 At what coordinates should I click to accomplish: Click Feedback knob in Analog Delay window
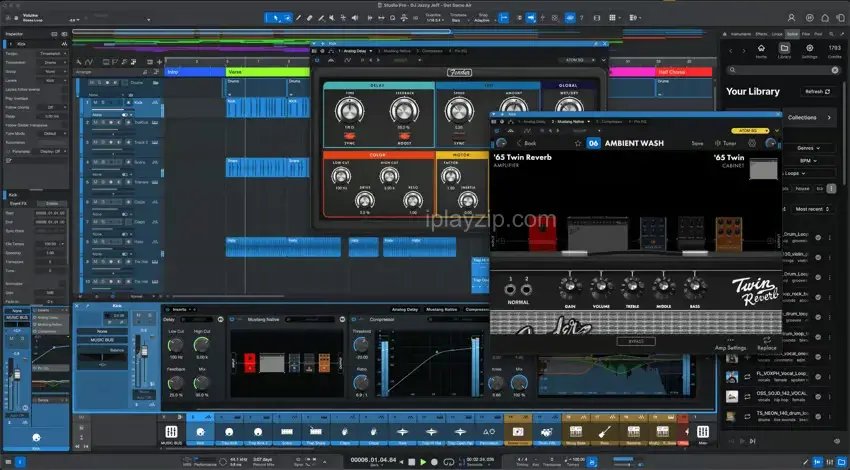tap(404, 111)
